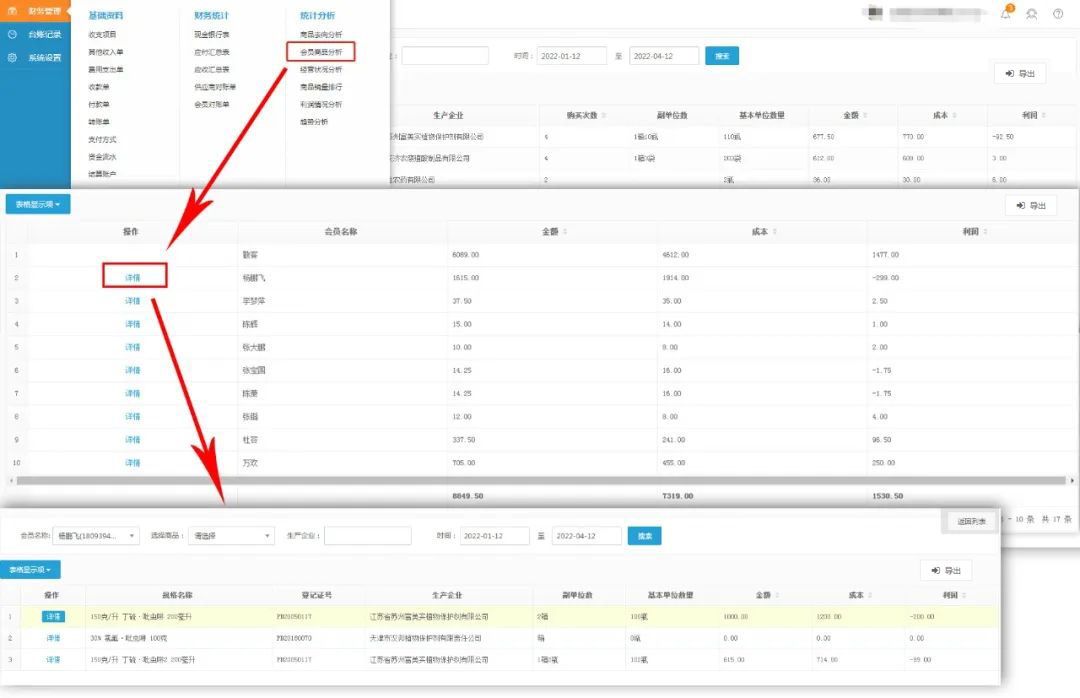Image resolution: width=1080 pixels, height=698 pixels.
Task: Click 台账记录 sidebar icon
Action: (x=12, y=34)
